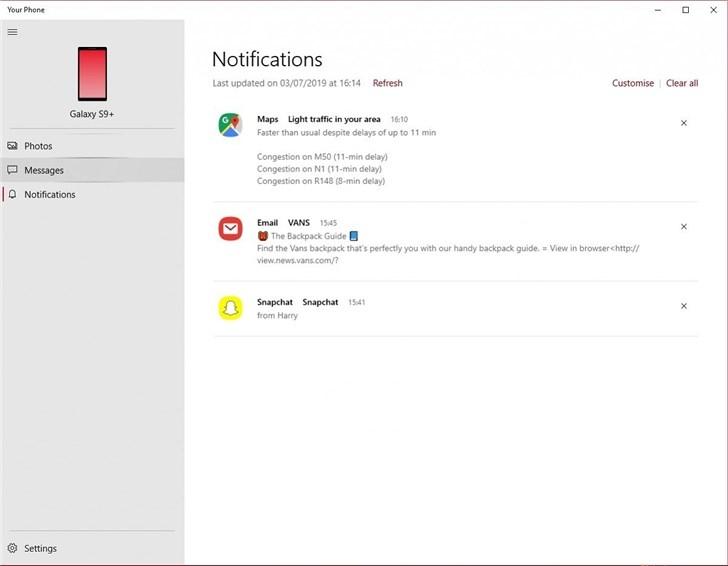Dismiss the Snapchat notification from Harry
Viewport: 728px width, 566px height.
click(x=683, y=306)
